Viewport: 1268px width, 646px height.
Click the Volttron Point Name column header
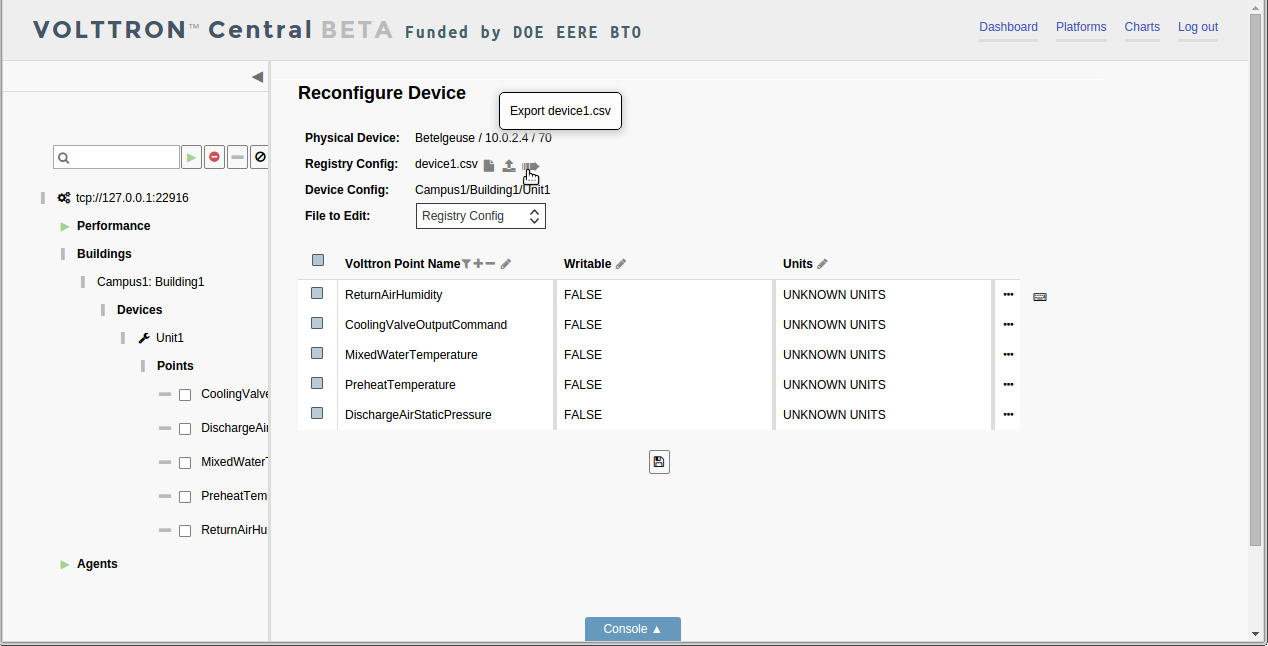pos(402,264)
